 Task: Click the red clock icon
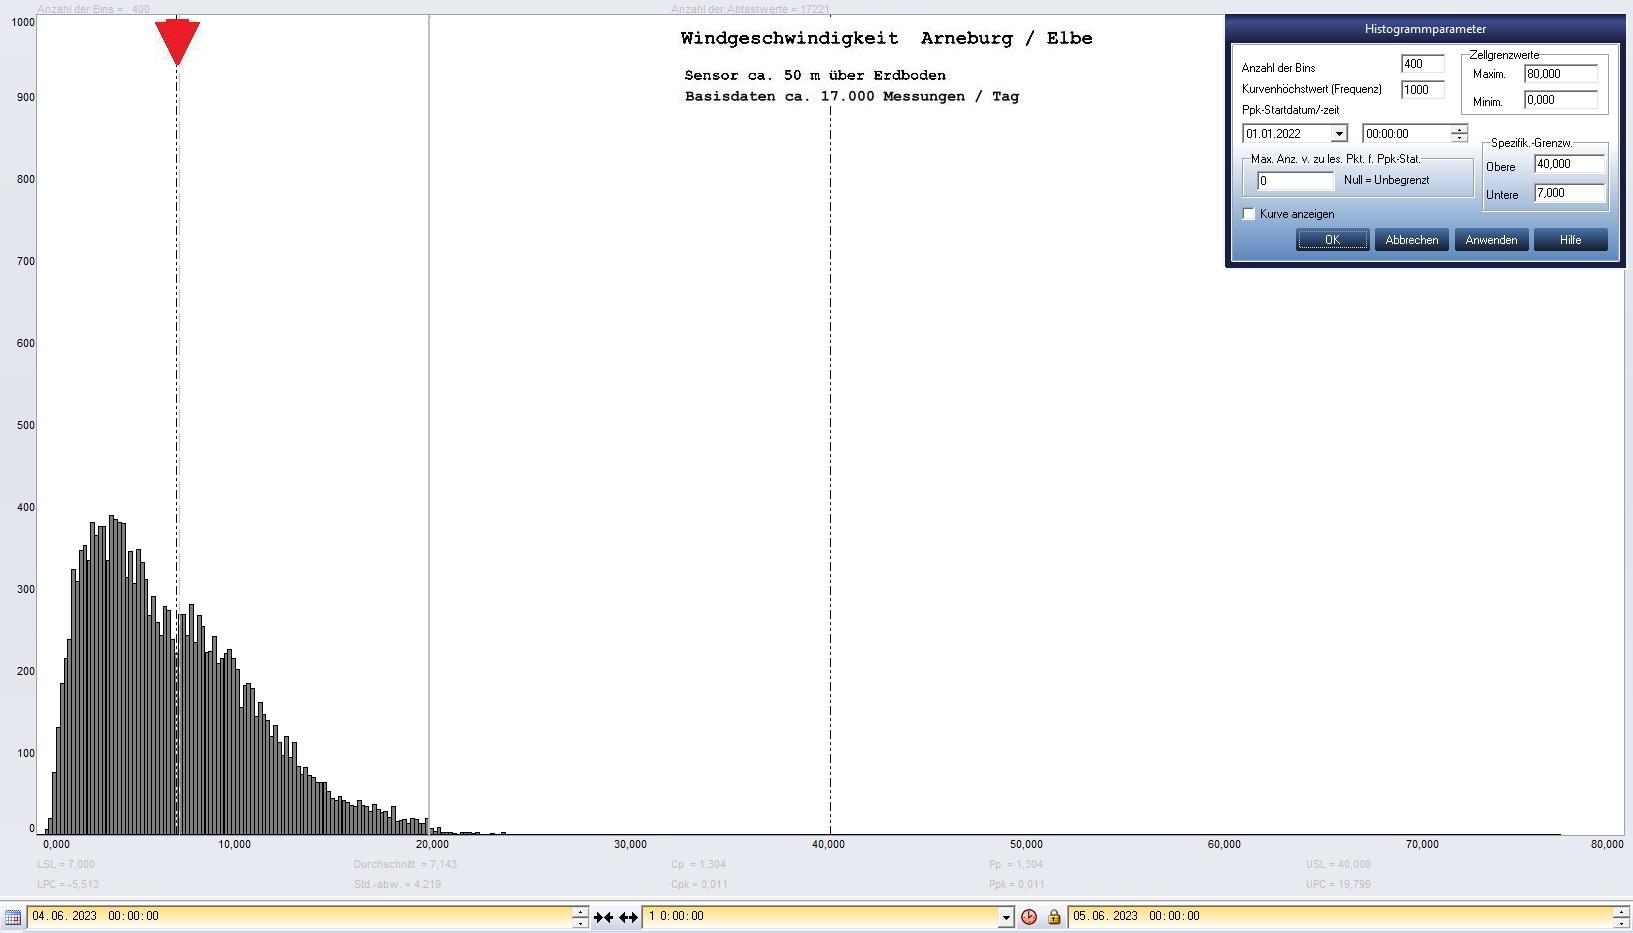click(1029, 916)
